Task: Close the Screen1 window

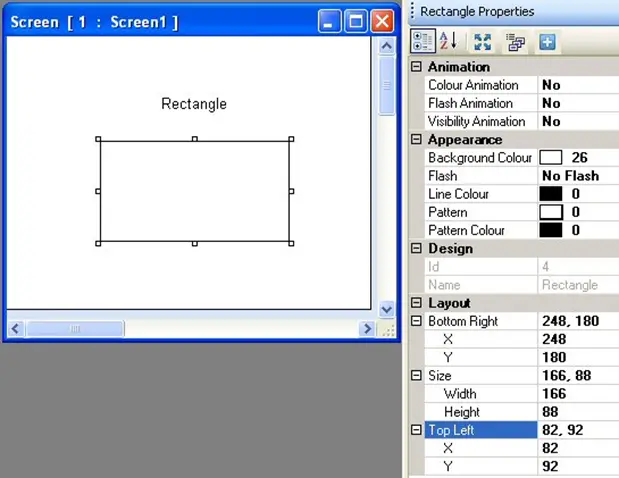Action: point(382,21)
